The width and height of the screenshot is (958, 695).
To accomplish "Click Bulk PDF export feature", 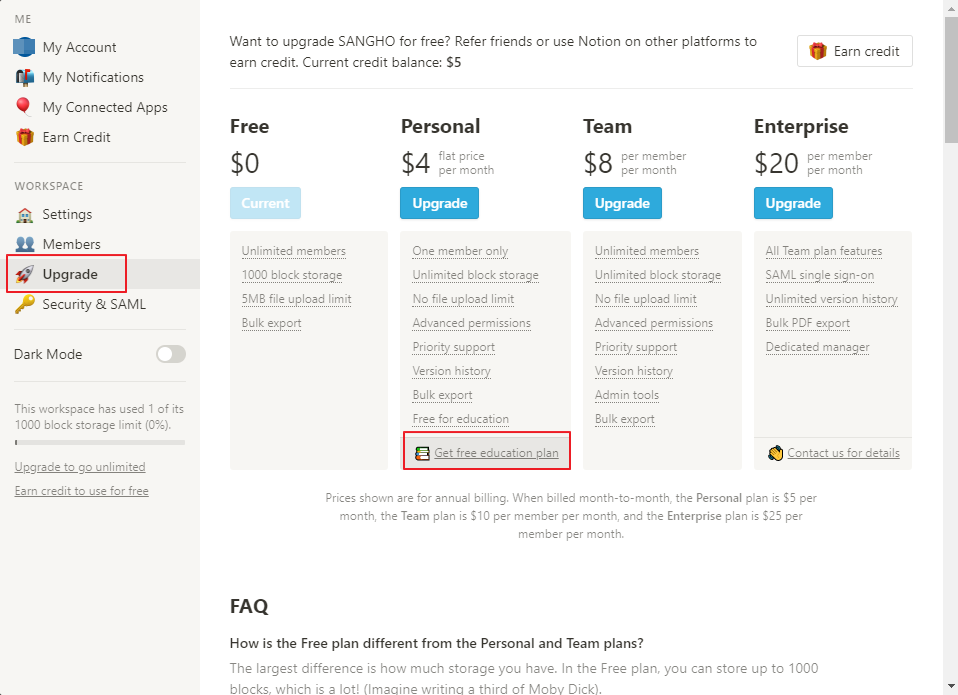I will point(808,323).
